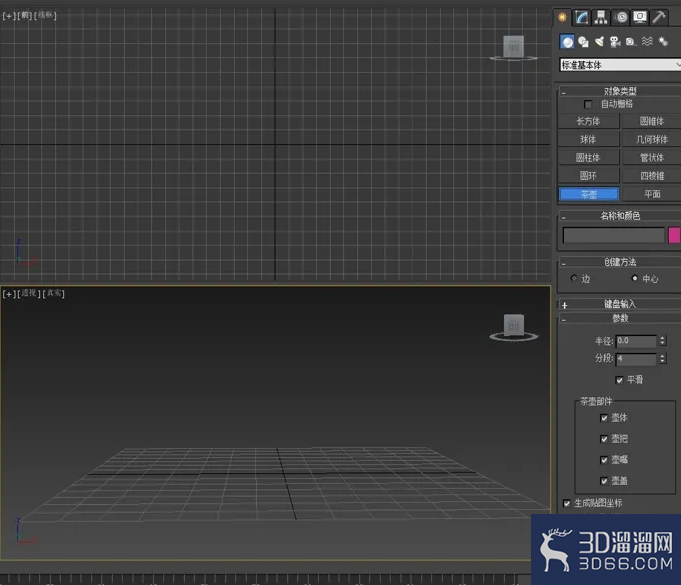Click the ViewCube compass ring in perspective view
The width and height of the screenshot is (681, 585).
coord(514,337)
